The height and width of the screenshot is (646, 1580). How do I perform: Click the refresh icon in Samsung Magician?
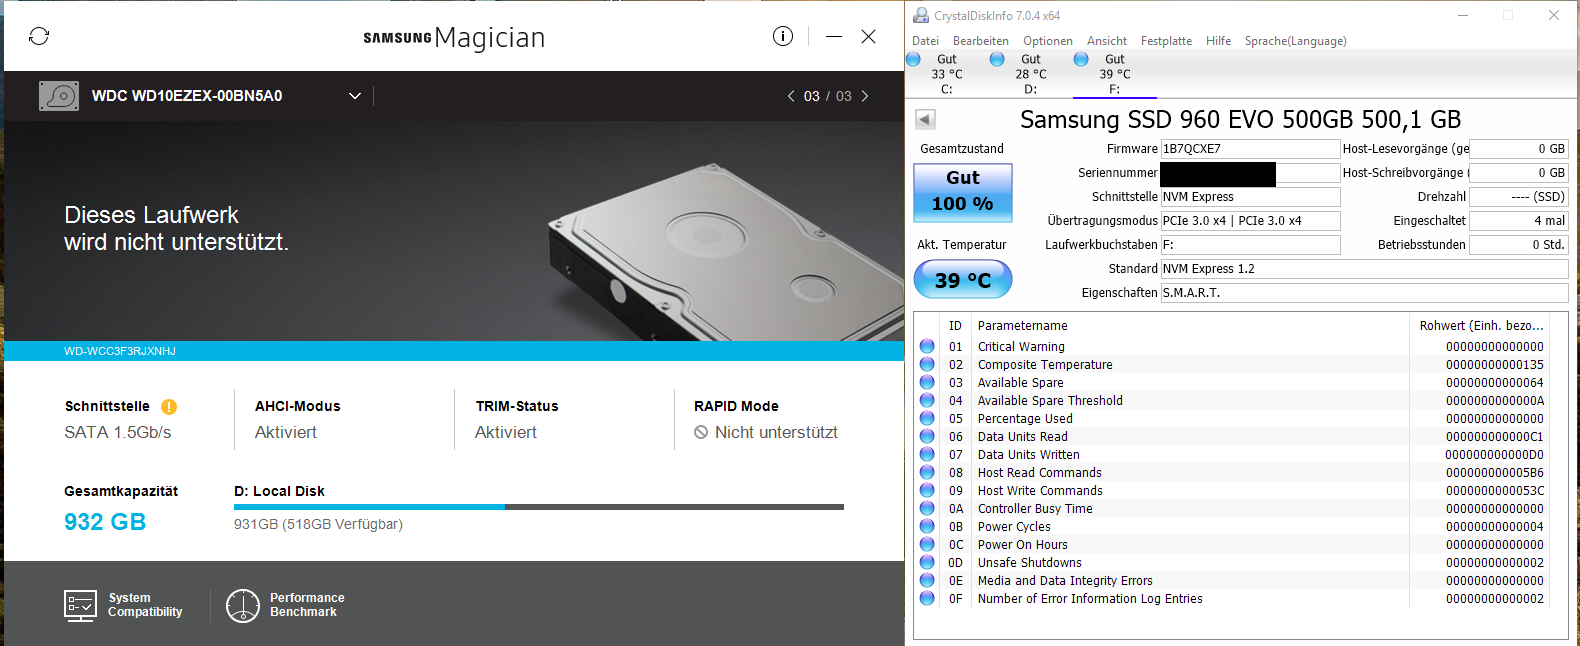39,36
